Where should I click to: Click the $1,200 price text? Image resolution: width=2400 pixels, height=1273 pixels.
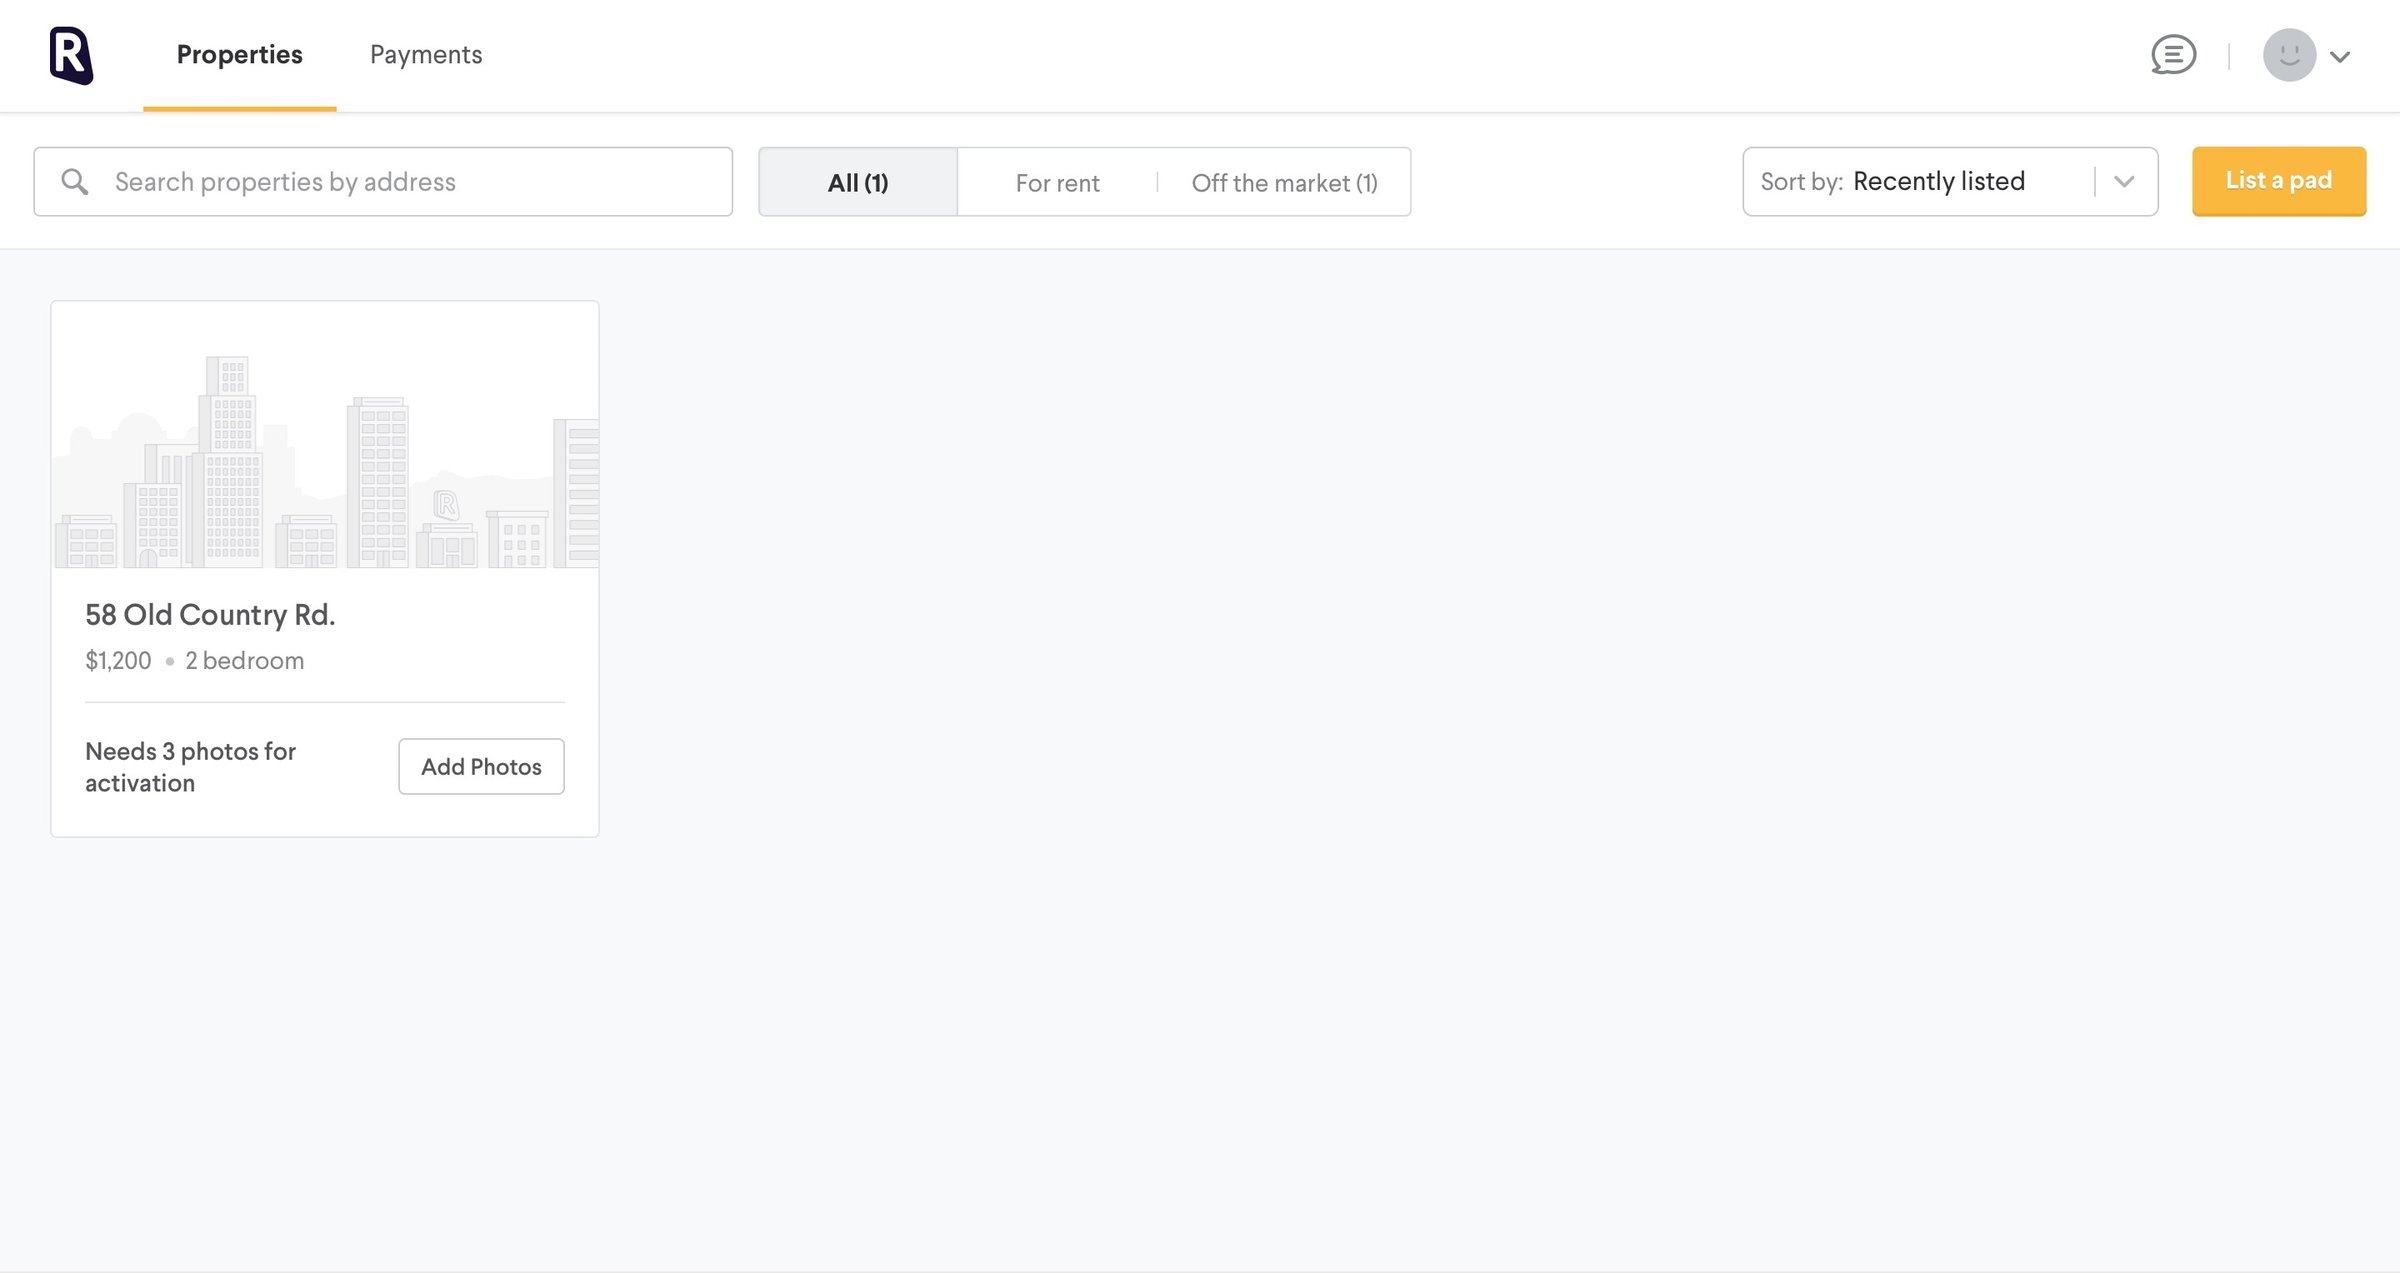(118, 660)
